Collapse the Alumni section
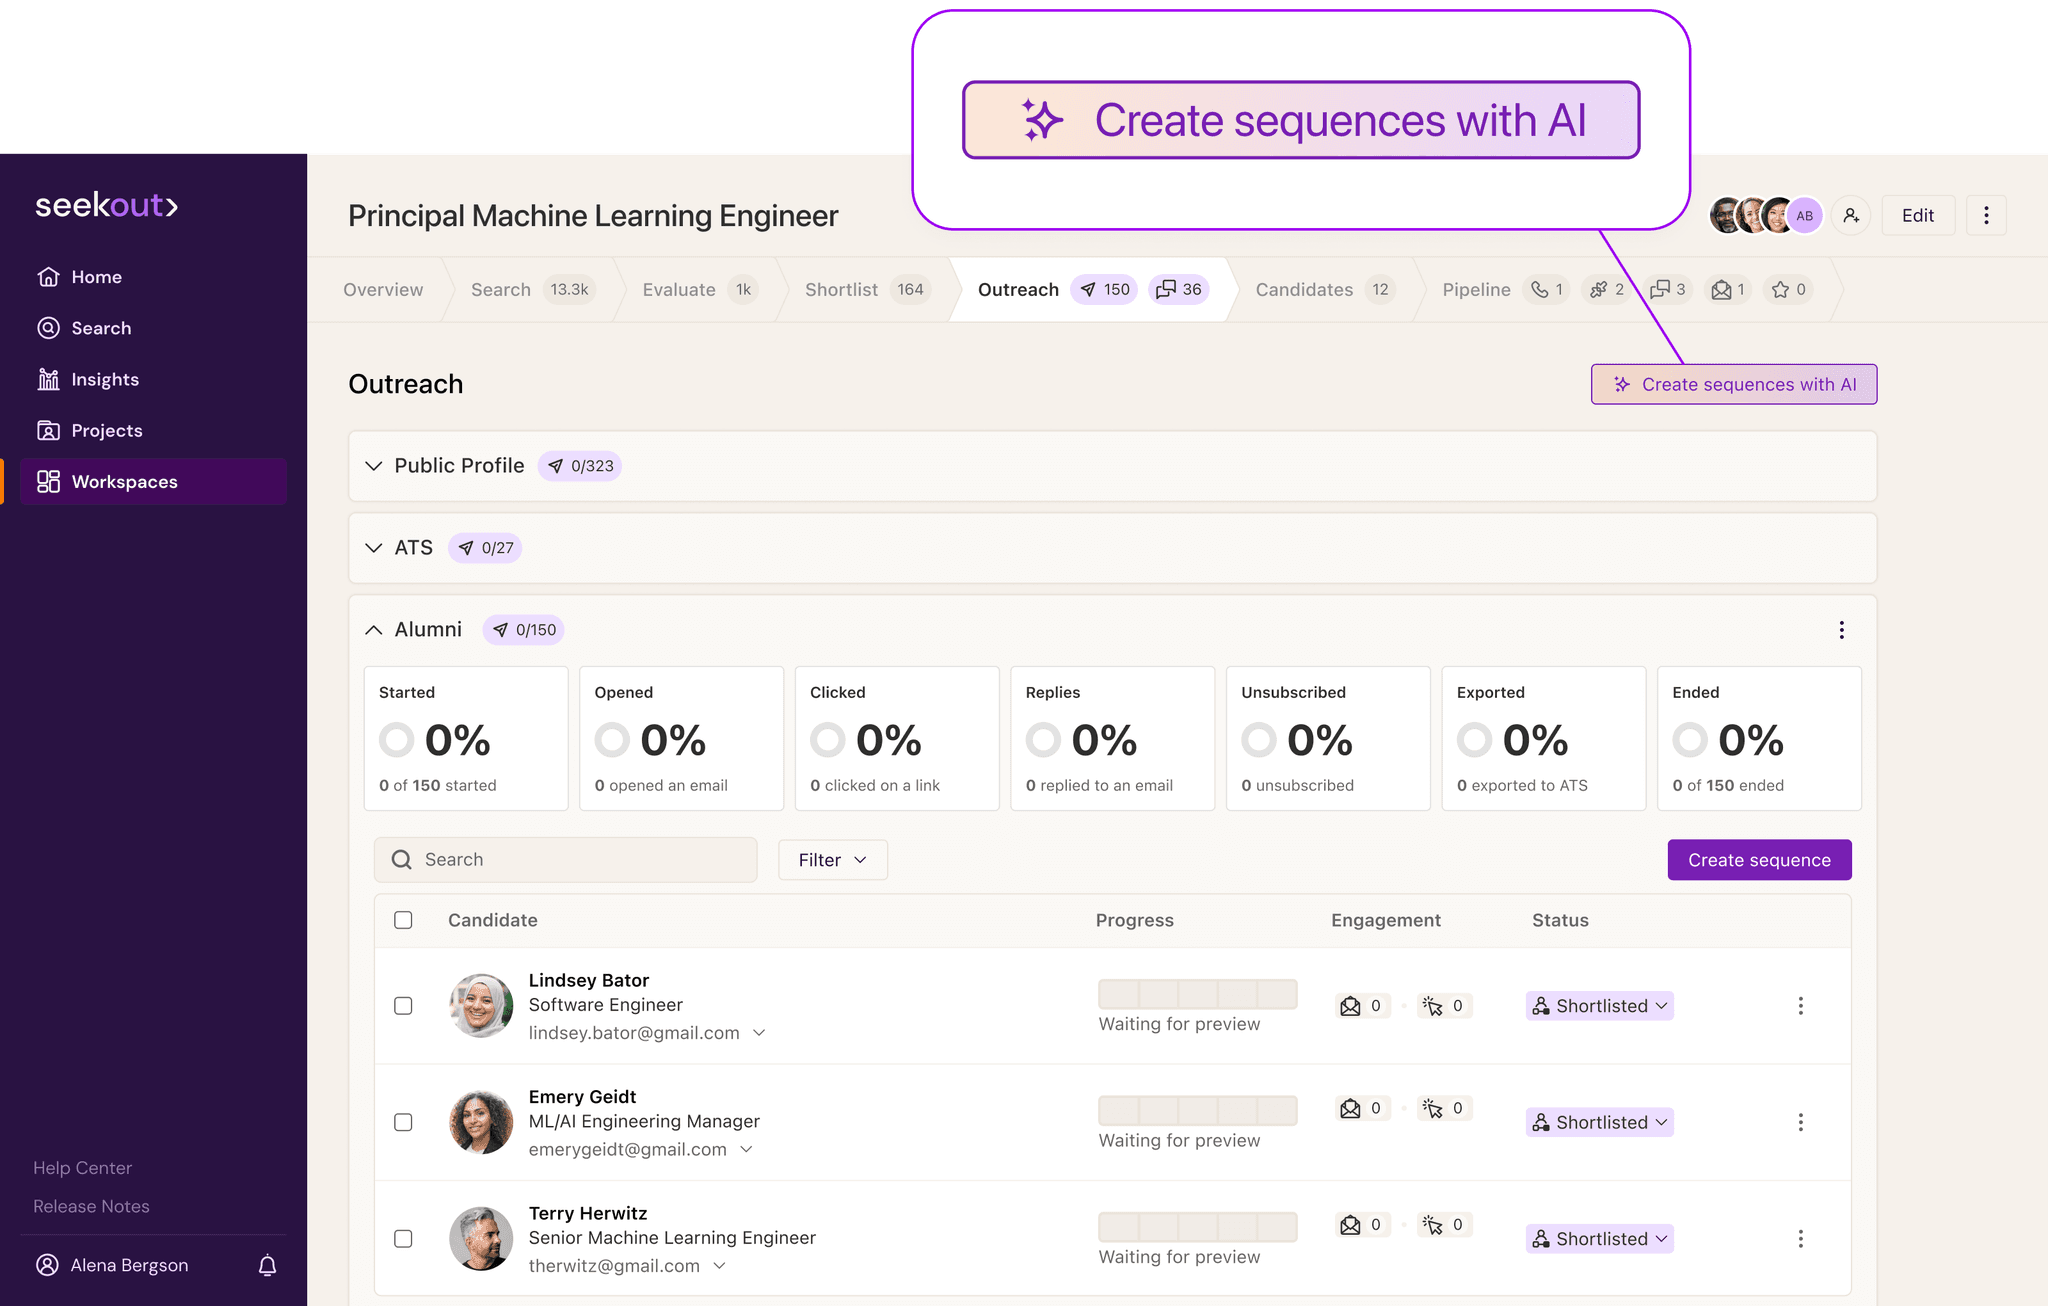This screenshot has width=2048, height=1306. [x=373, y=629]
